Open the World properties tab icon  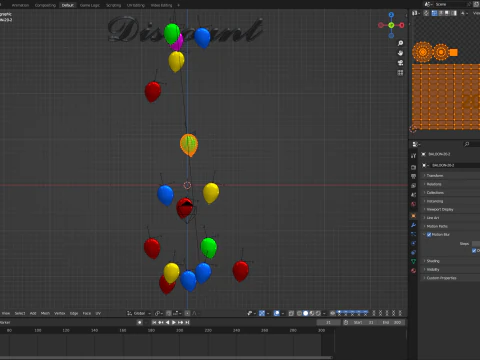point(414,204)
